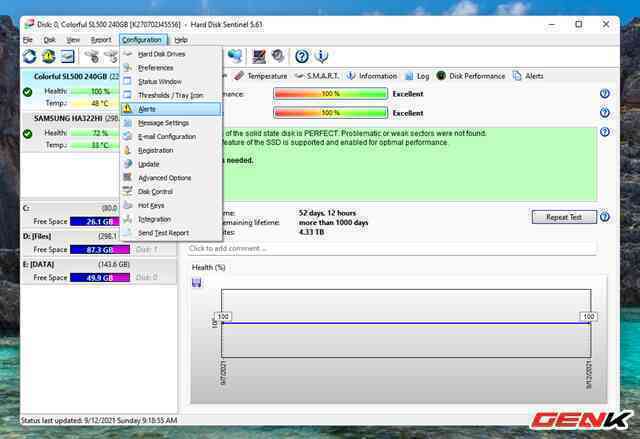Screen dimensions: 640x439
Task: Open the View menu
Action: click(73, 40)
